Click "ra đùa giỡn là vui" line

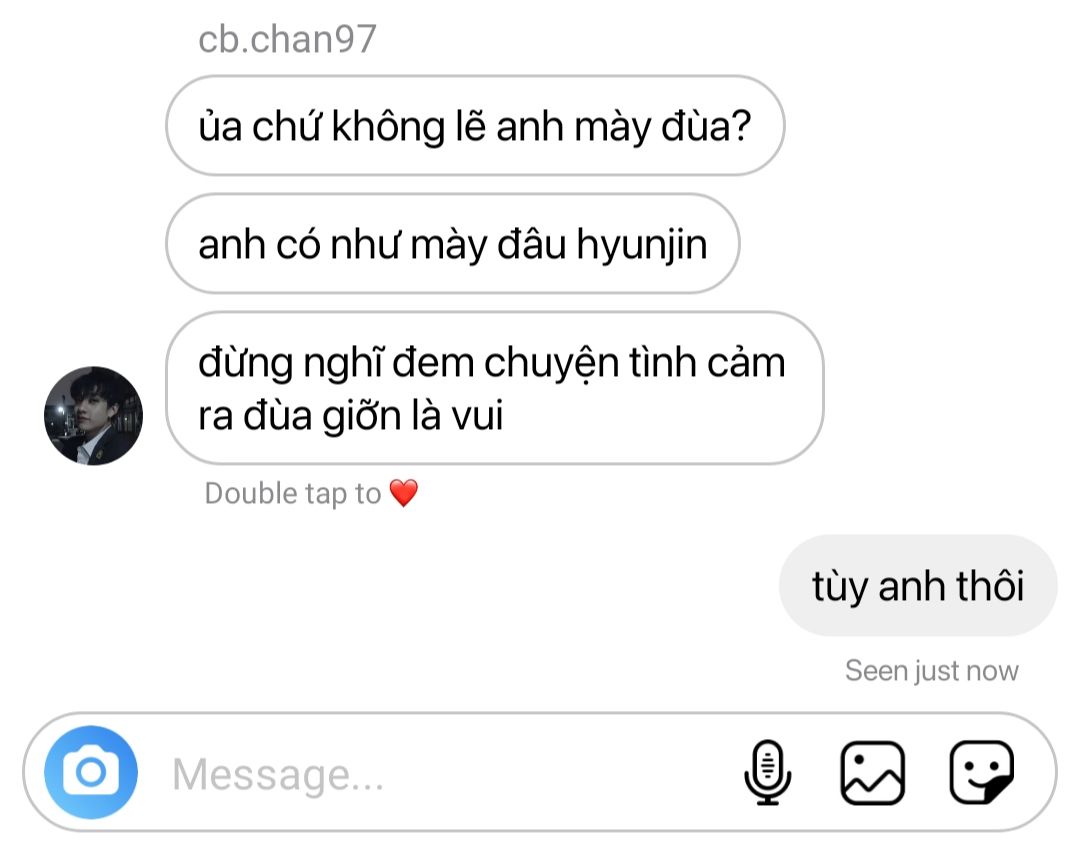[351, 415]
